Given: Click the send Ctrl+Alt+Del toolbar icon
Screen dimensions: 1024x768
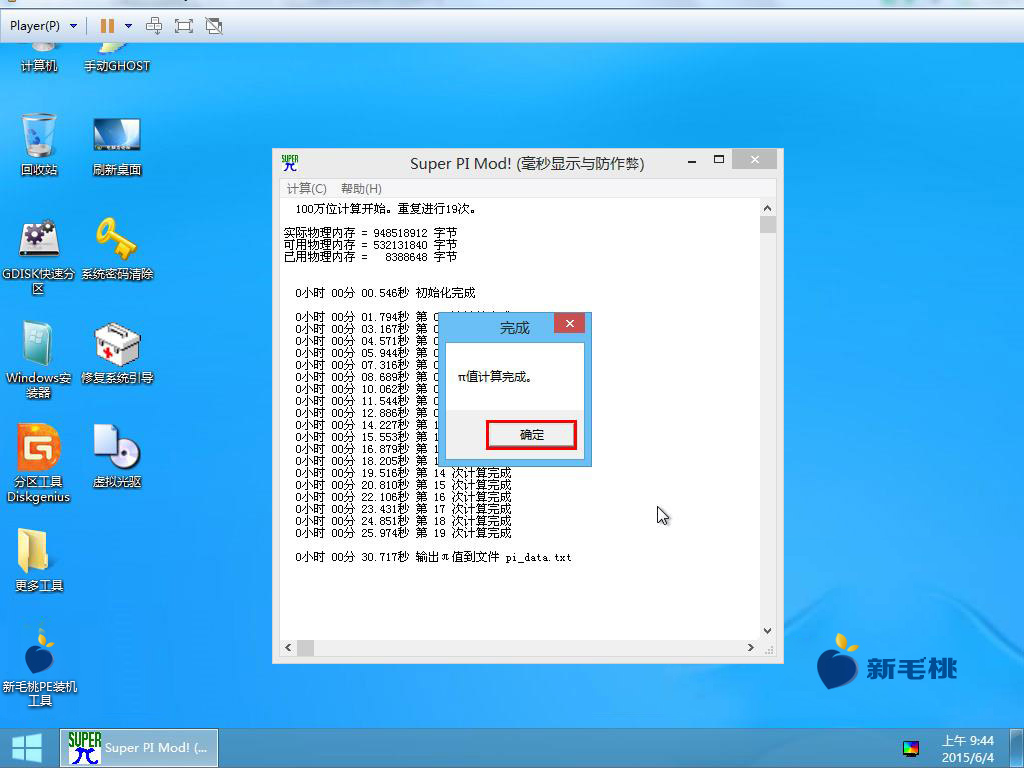Looking at the screenshot, I should [154, 26].
